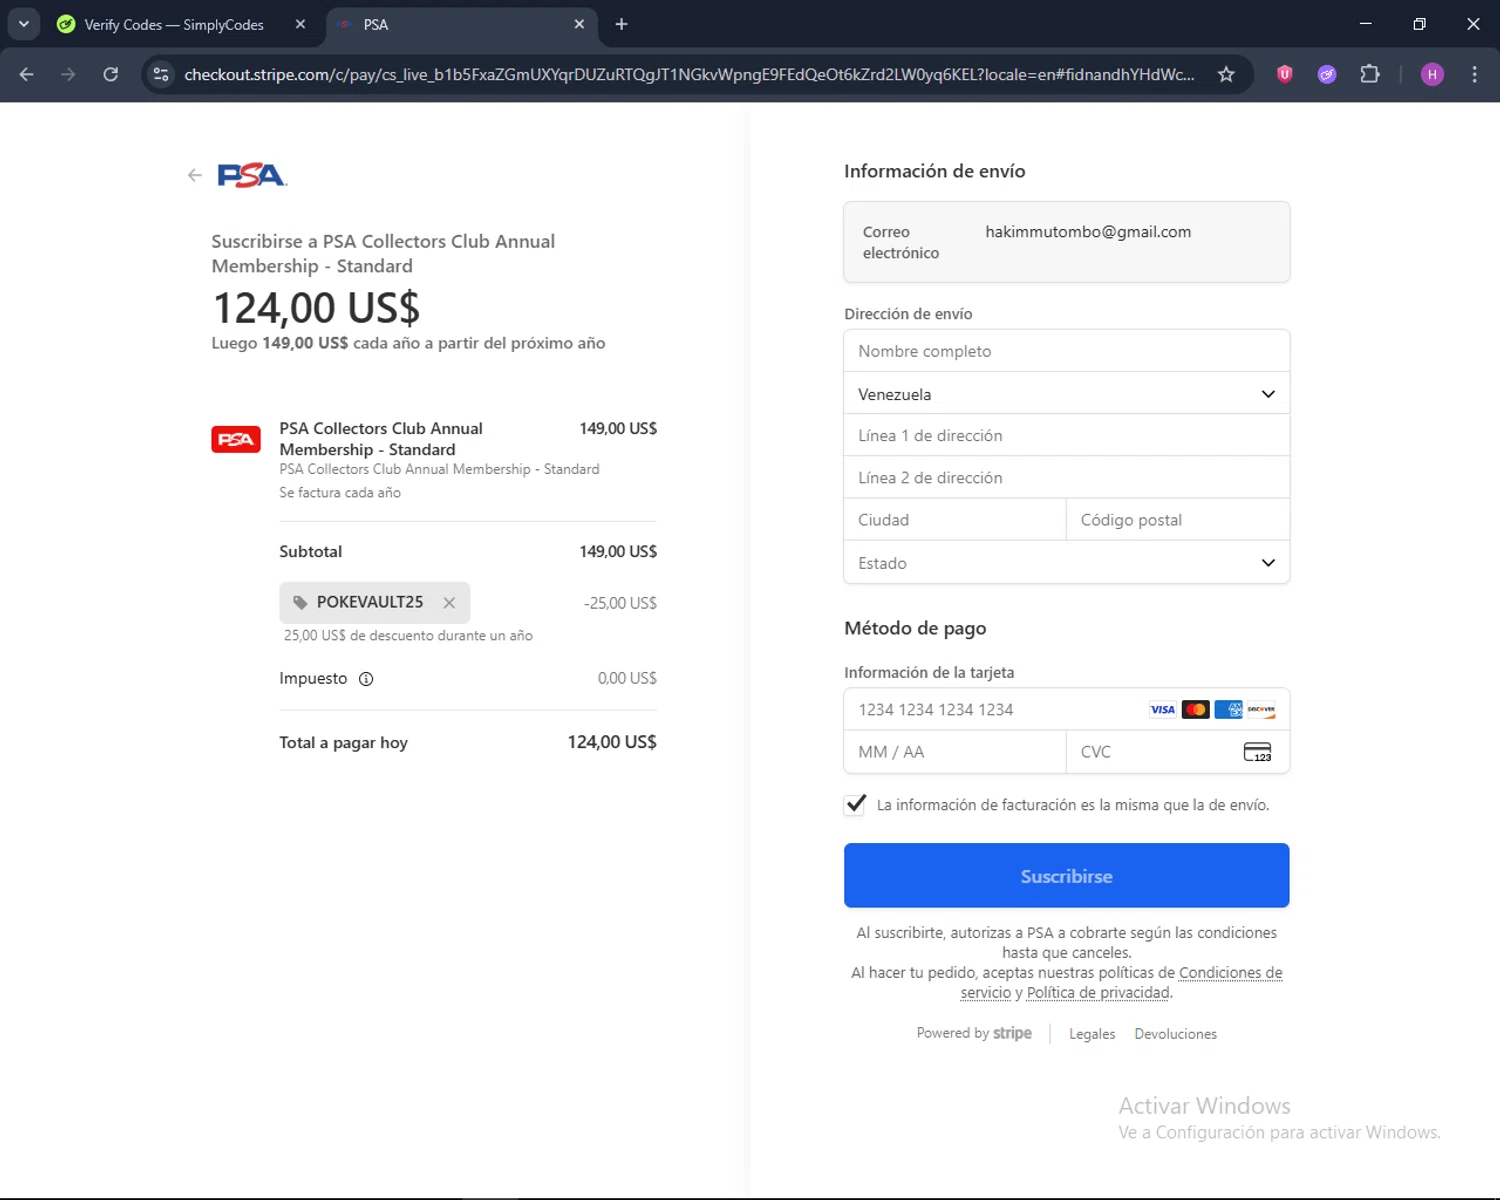The image size is (1500, 1200).
Task: Click the Línea 1 de dirección field
Action: pyautogui.click(x=1067, y=436)
